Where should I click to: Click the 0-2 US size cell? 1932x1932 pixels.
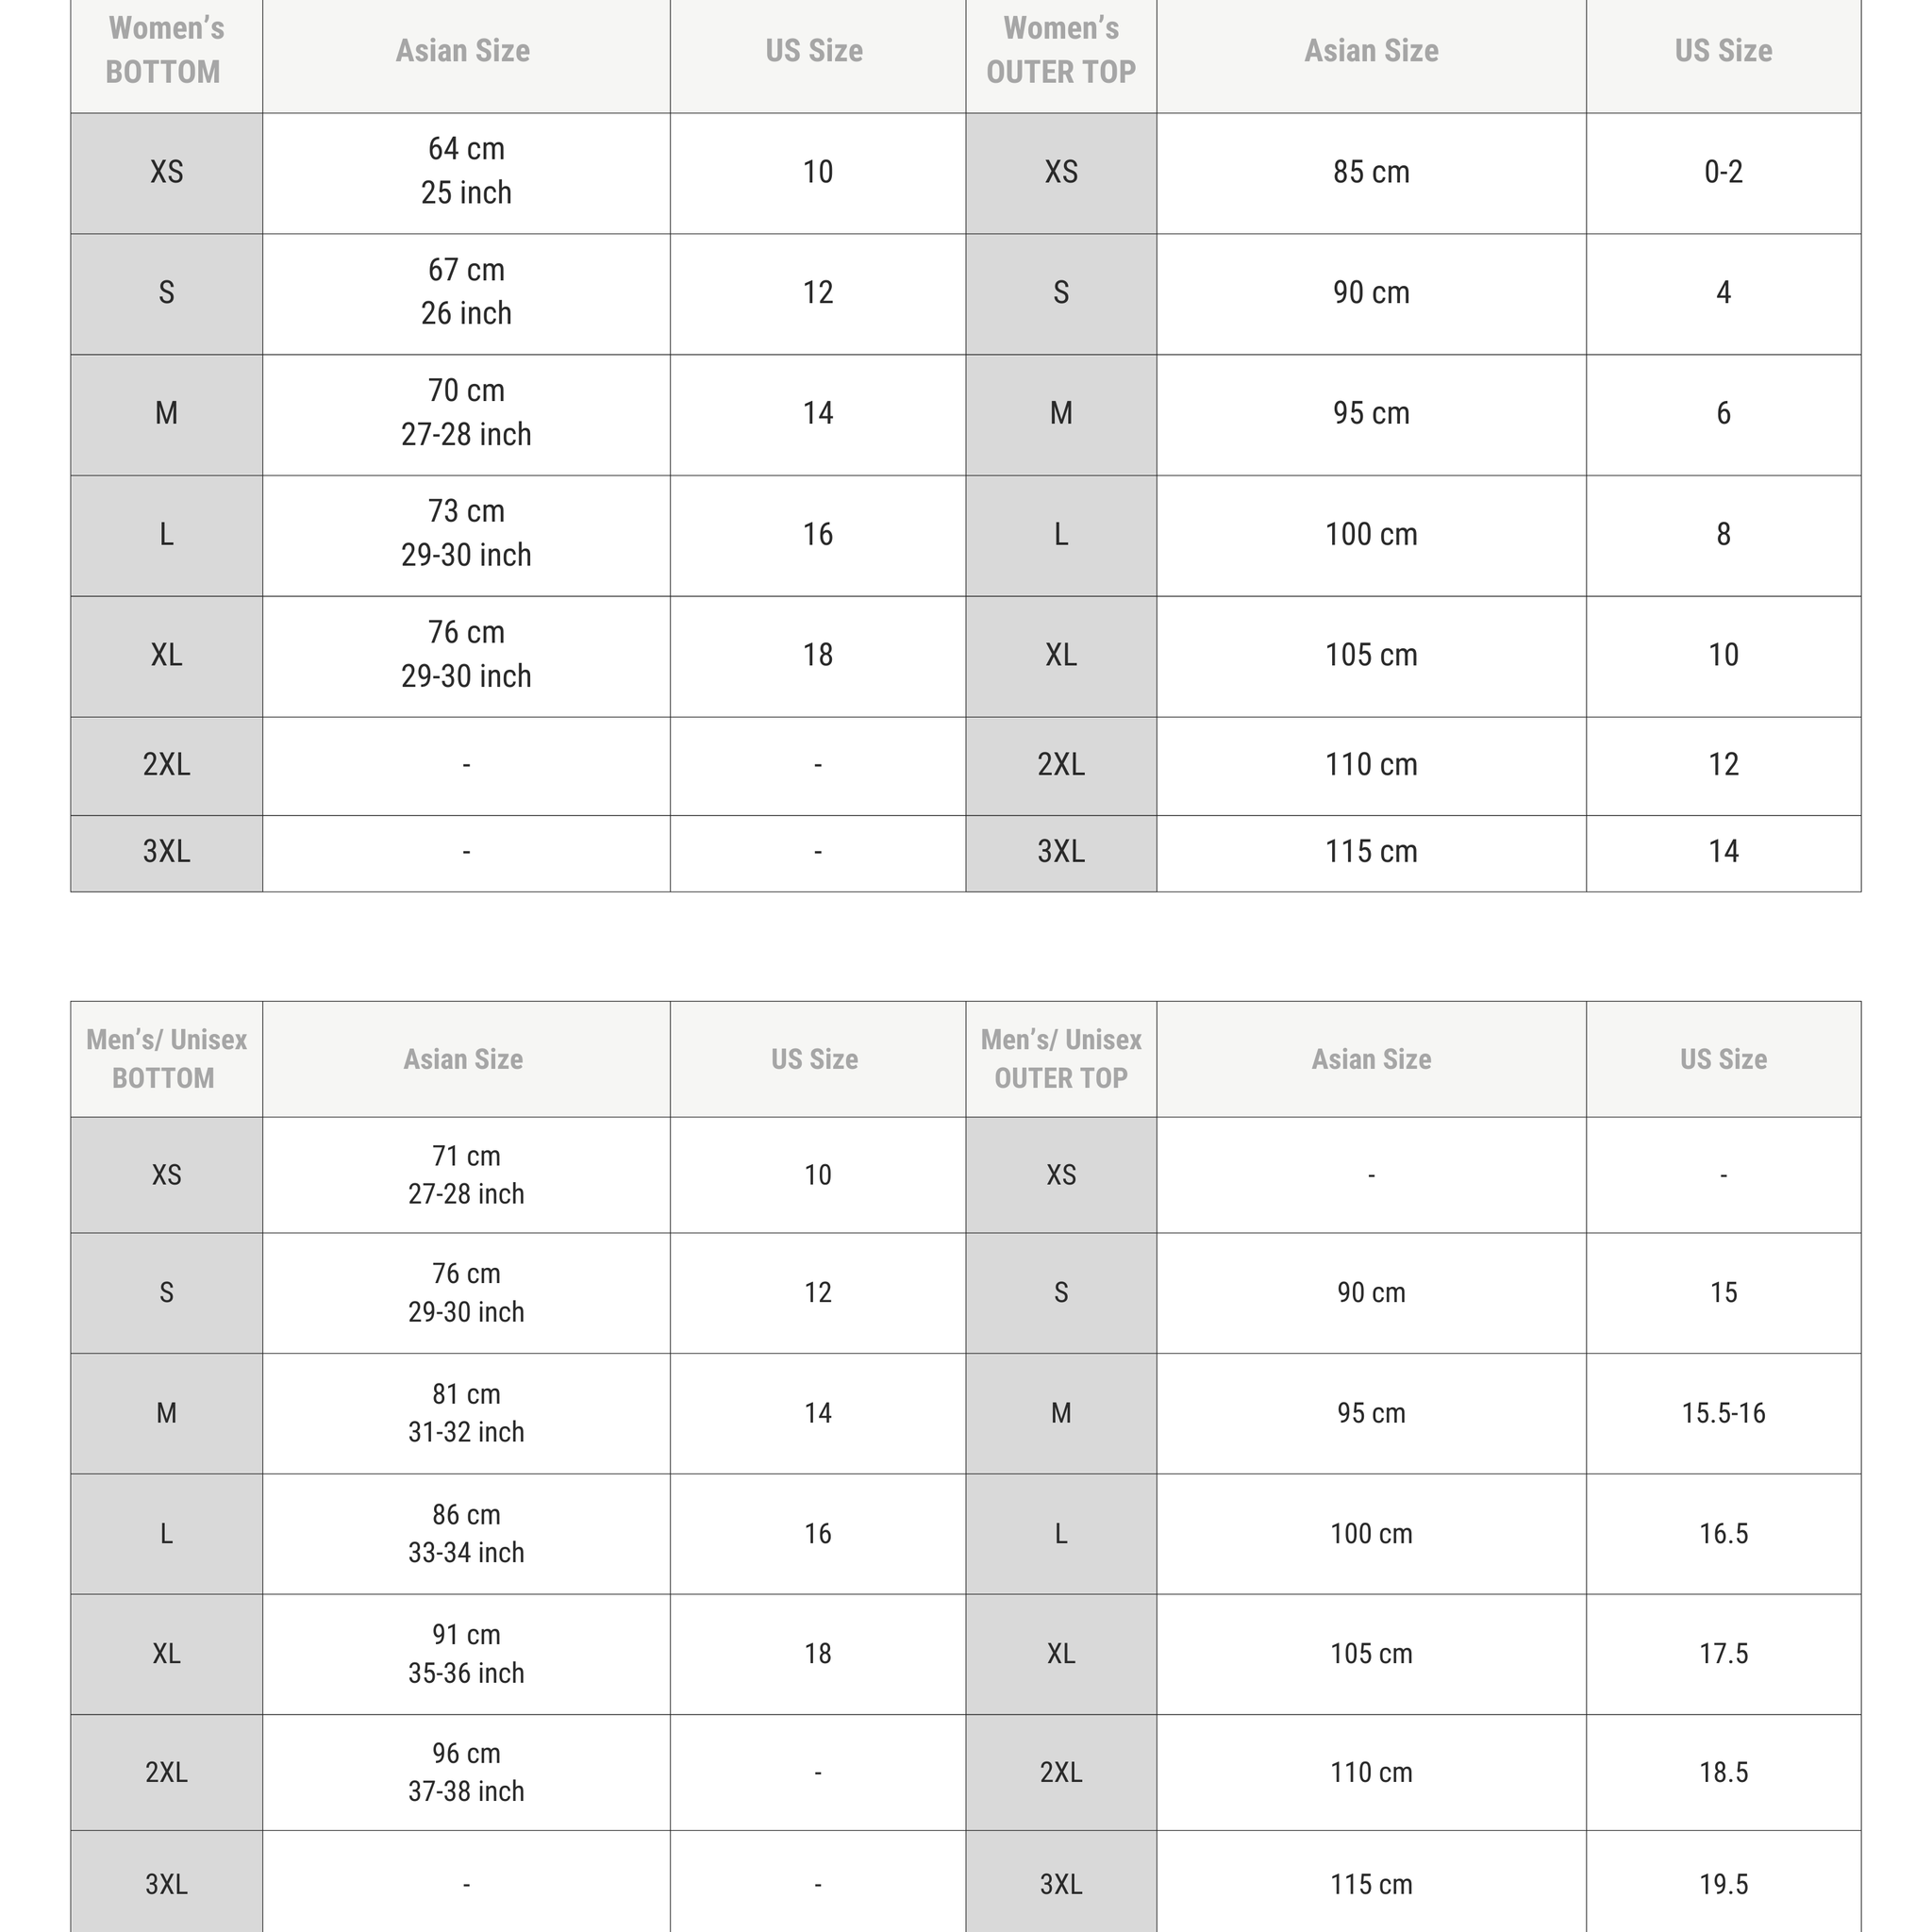point(1723,173)
